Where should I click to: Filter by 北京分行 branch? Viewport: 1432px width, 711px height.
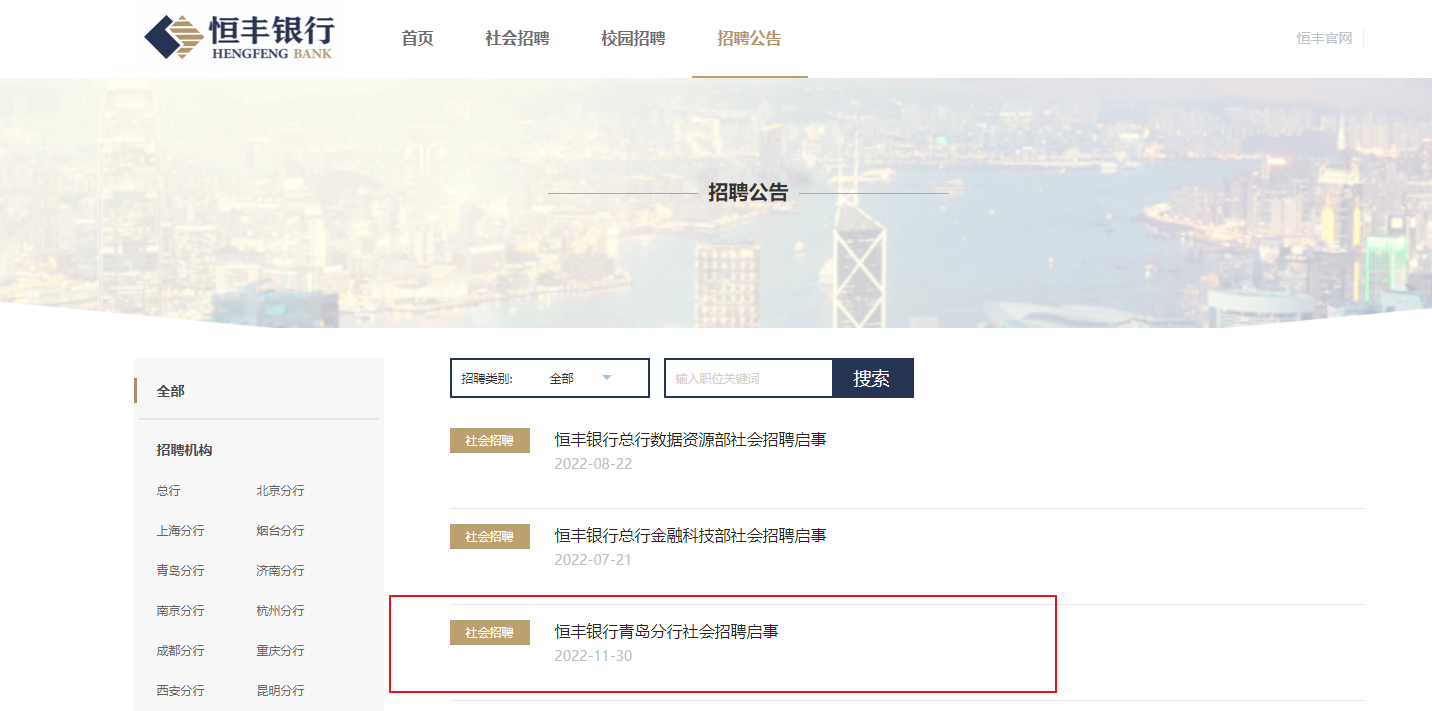point(280,491)
